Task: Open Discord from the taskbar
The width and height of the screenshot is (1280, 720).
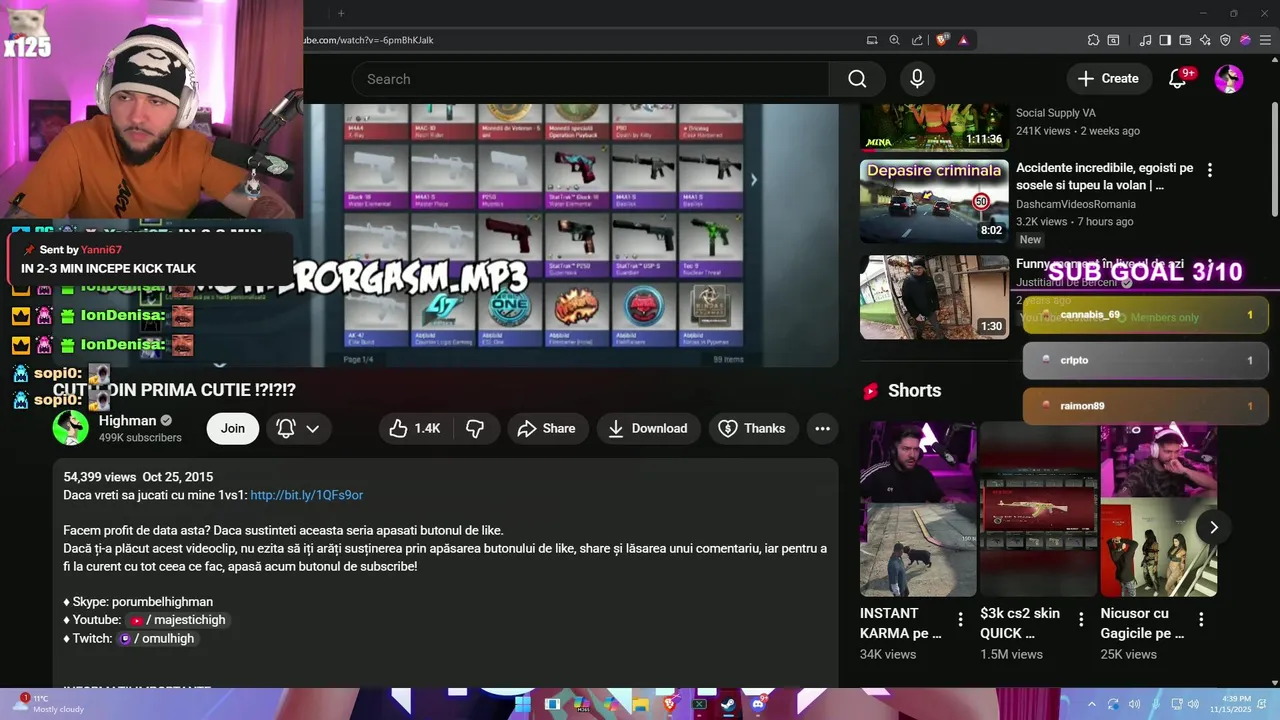Action: pyautogui.click(x=758, y=704)
